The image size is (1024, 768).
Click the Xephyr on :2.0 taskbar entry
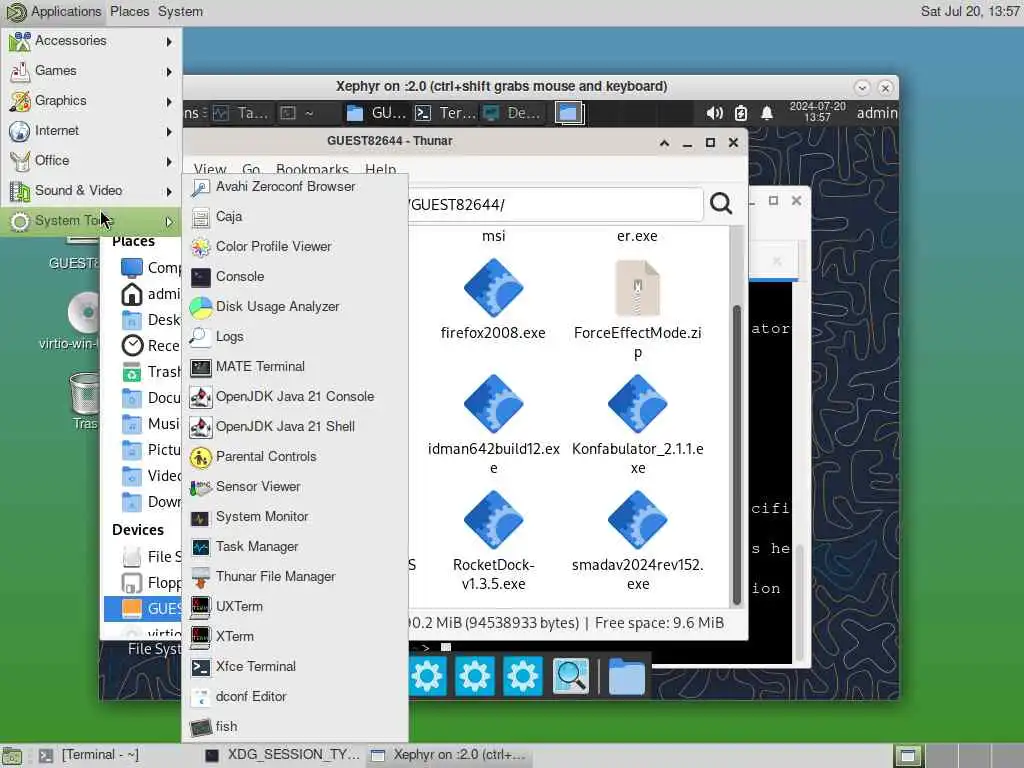tap(449, 755)
